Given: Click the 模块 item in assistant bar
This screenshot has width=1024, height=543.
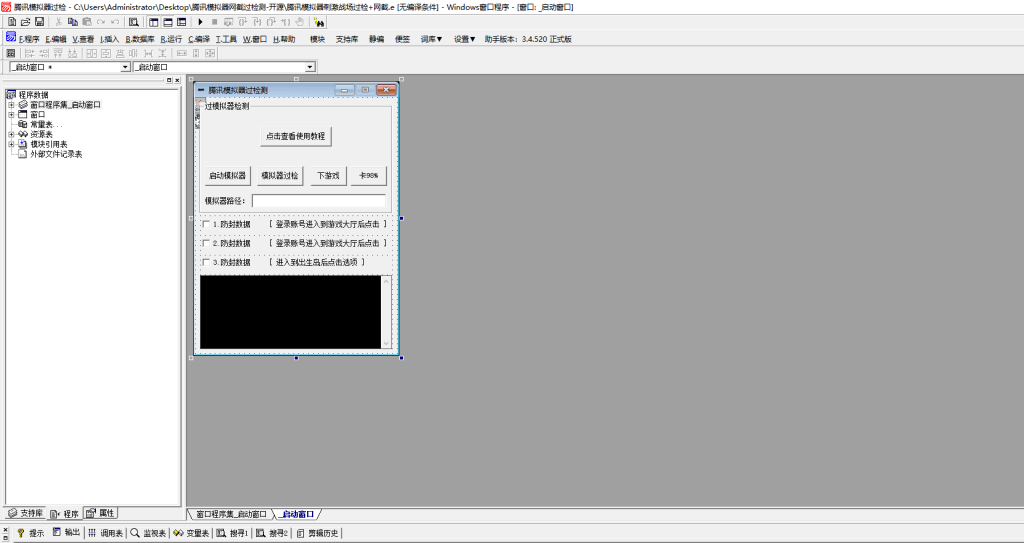Looking at the screenshot, I should click(x=317, y=39).
